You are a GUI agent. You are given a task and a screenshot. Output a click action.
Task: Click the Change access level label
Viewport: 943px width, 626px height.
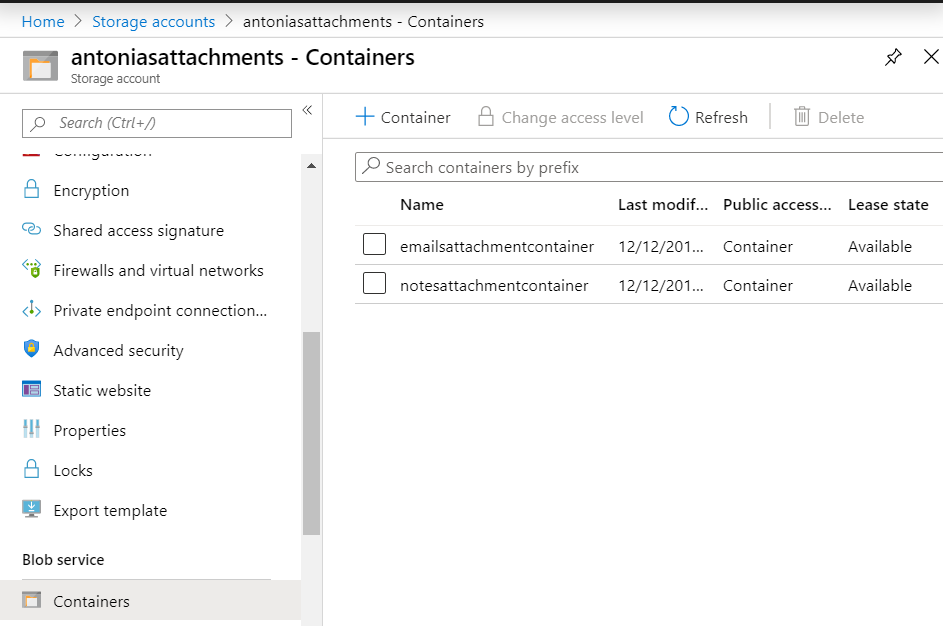(x=573, y=117)
